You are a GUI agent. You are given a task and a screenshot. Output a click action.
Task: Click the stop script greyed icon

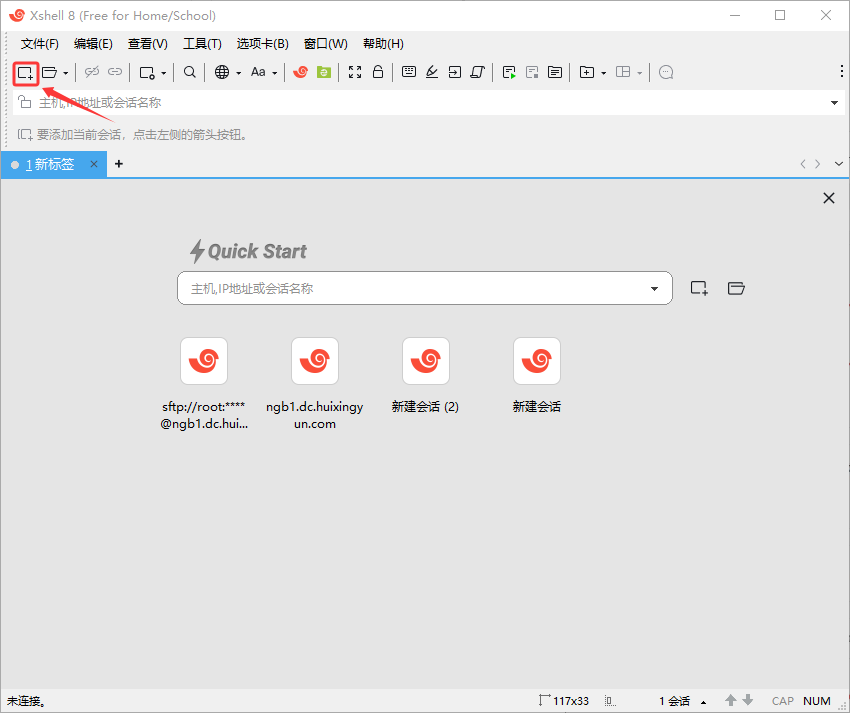tap(532, 72)
